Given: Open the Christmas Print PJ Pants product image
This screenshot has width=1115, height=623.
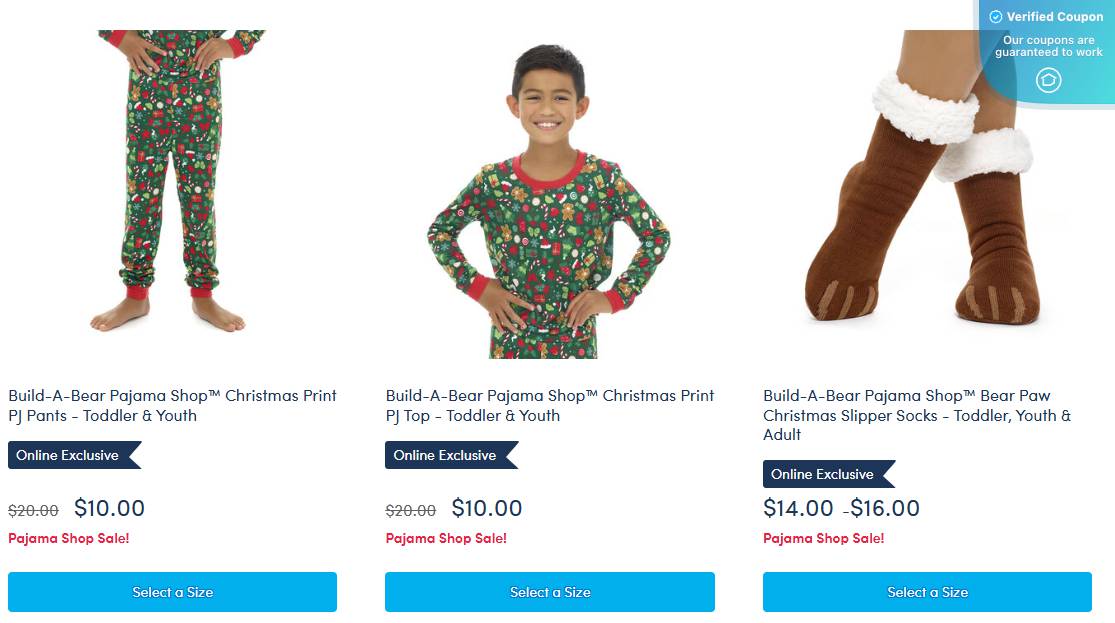Looking at the screenshot, I should click(x=172, y=180).
